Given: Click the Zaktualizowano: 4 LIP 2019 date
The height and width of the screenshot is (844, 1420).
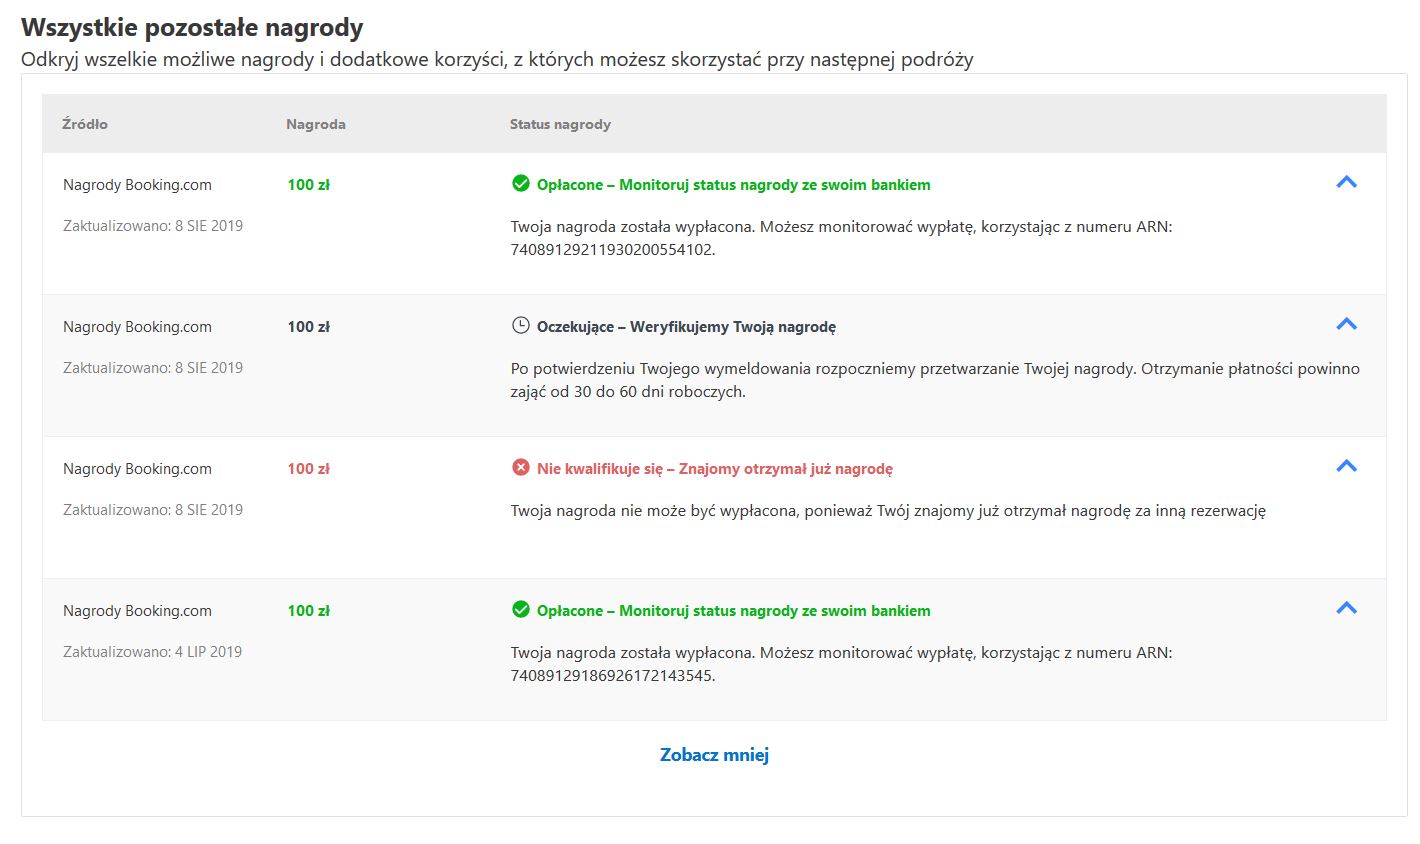Looking at the screenshot, I should point(152,652).
